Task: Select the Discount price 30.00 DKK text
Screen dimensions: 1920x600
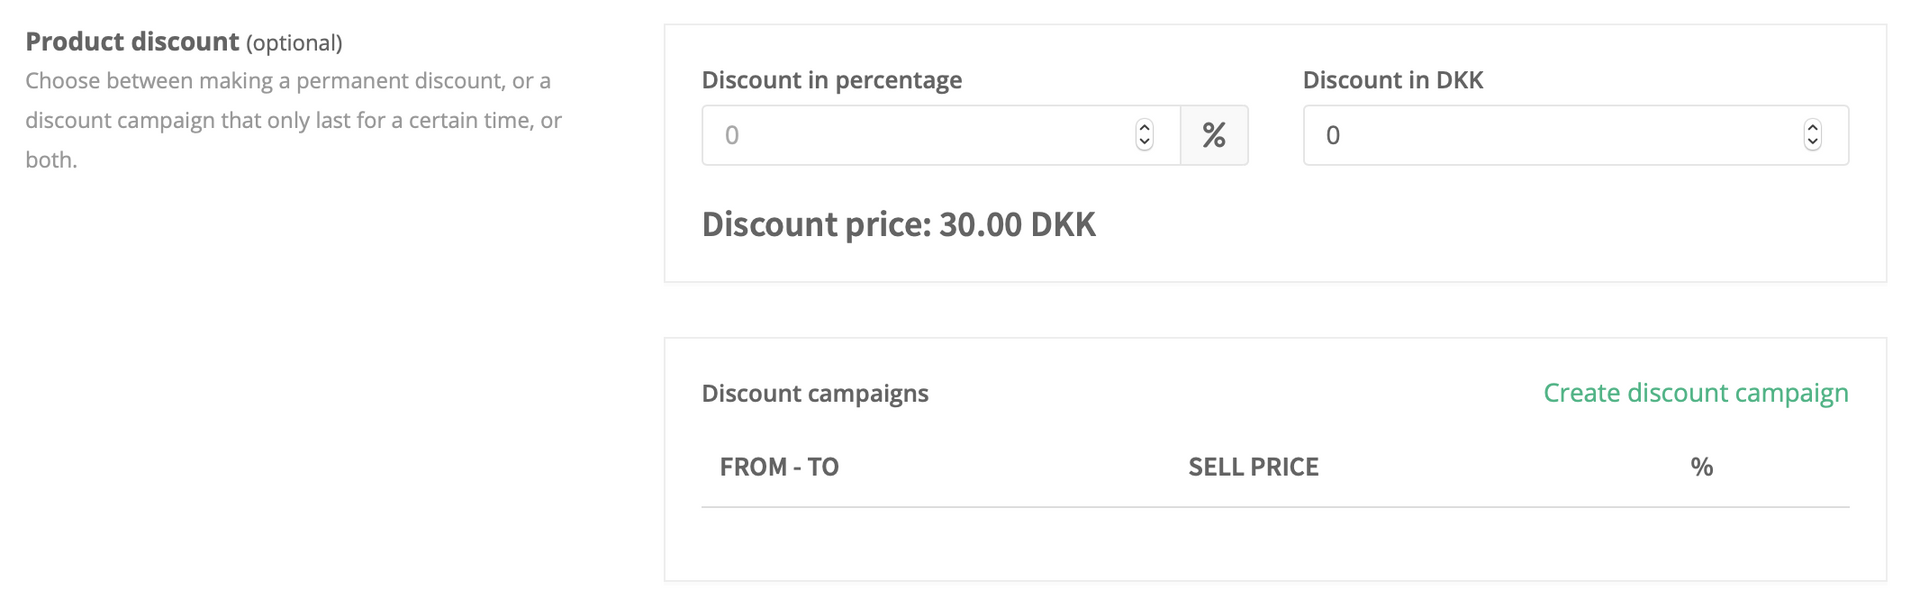Action: 898,224
